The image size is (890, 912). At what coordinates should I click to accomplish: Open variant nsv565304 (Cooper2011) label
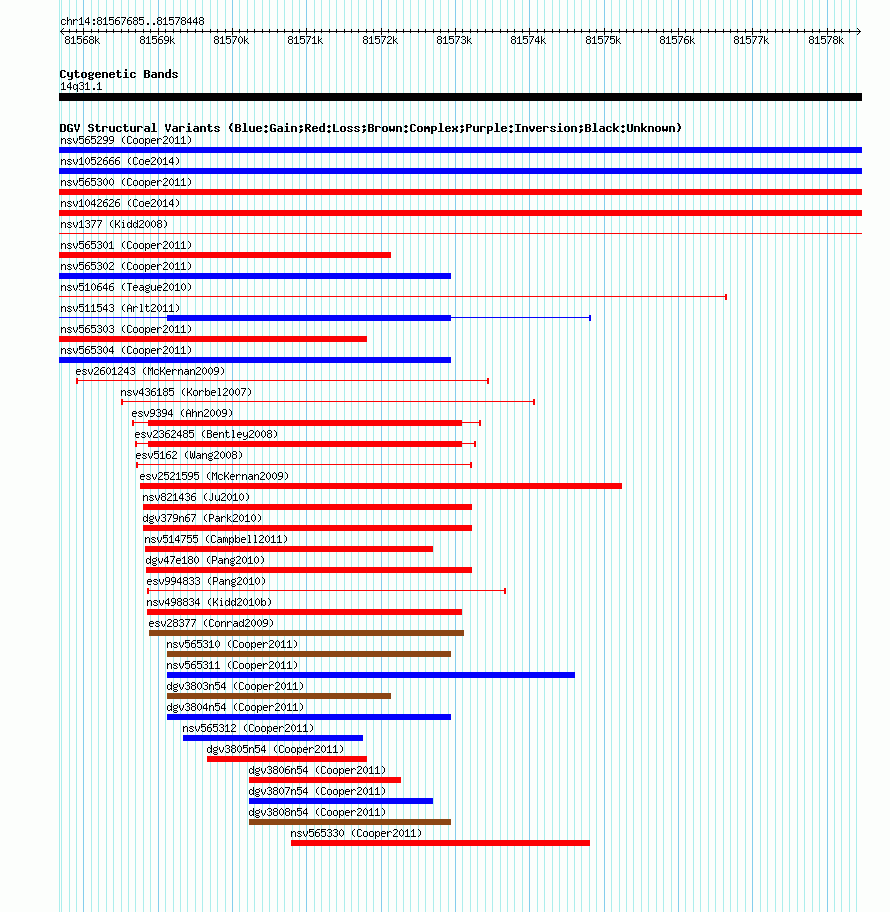126,350
